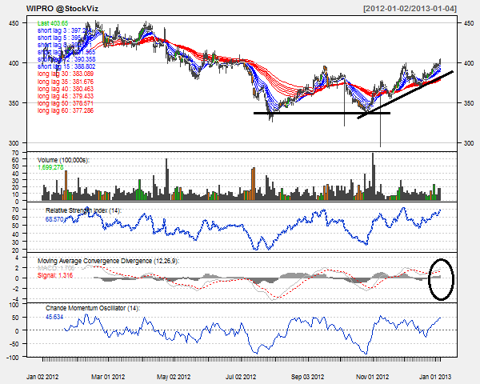Viewport: 480px width, 384px height.
Task: Click the 'Nov 01 2012' date label
Action: tap(373, 377)
